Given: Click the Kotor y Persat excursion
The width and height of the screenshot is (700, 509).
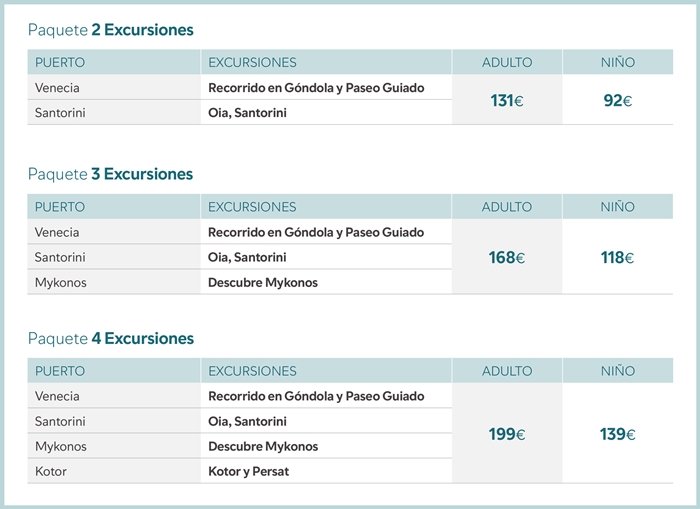Looking at the screenshot, I should 249,471.
